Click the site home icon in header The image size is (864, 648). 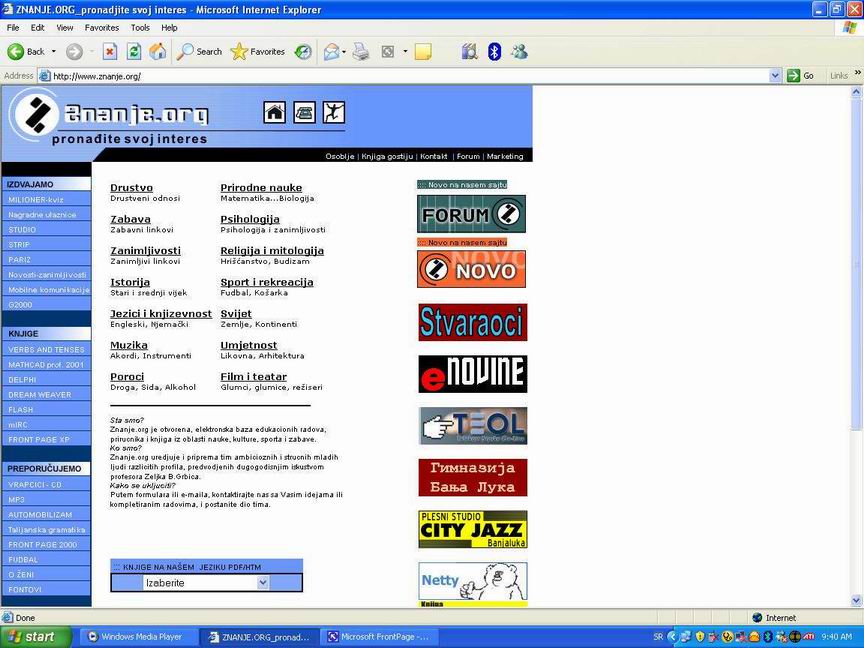point(274,112)
